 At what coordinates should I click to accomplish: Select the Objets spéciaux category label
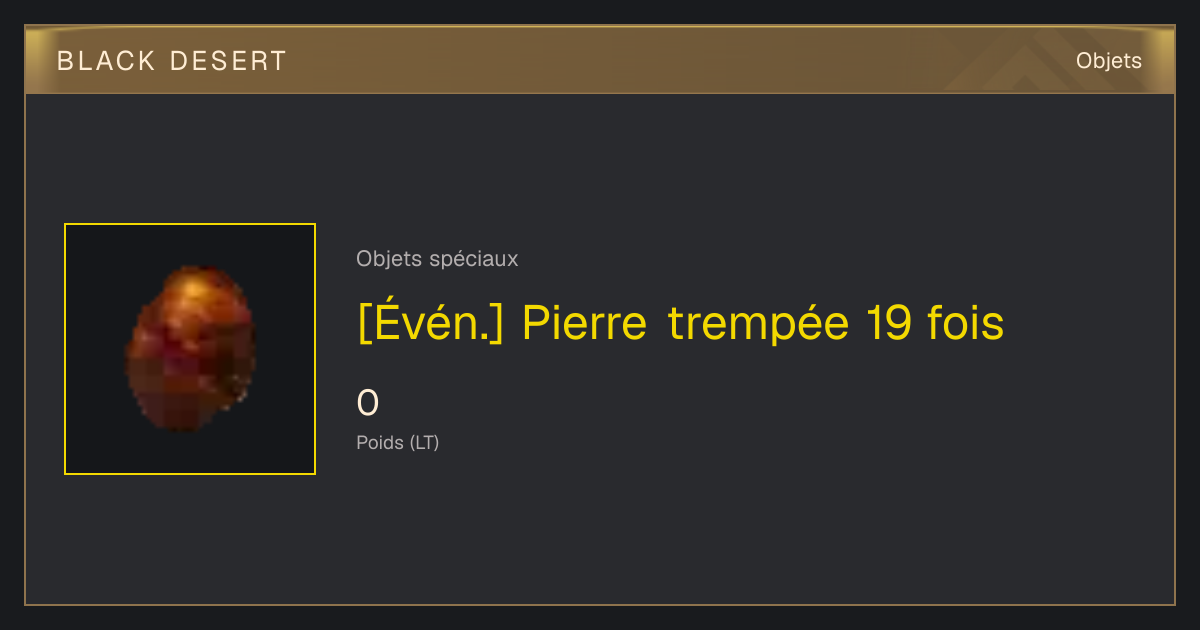pyautogui.click(x=437, y=259)
